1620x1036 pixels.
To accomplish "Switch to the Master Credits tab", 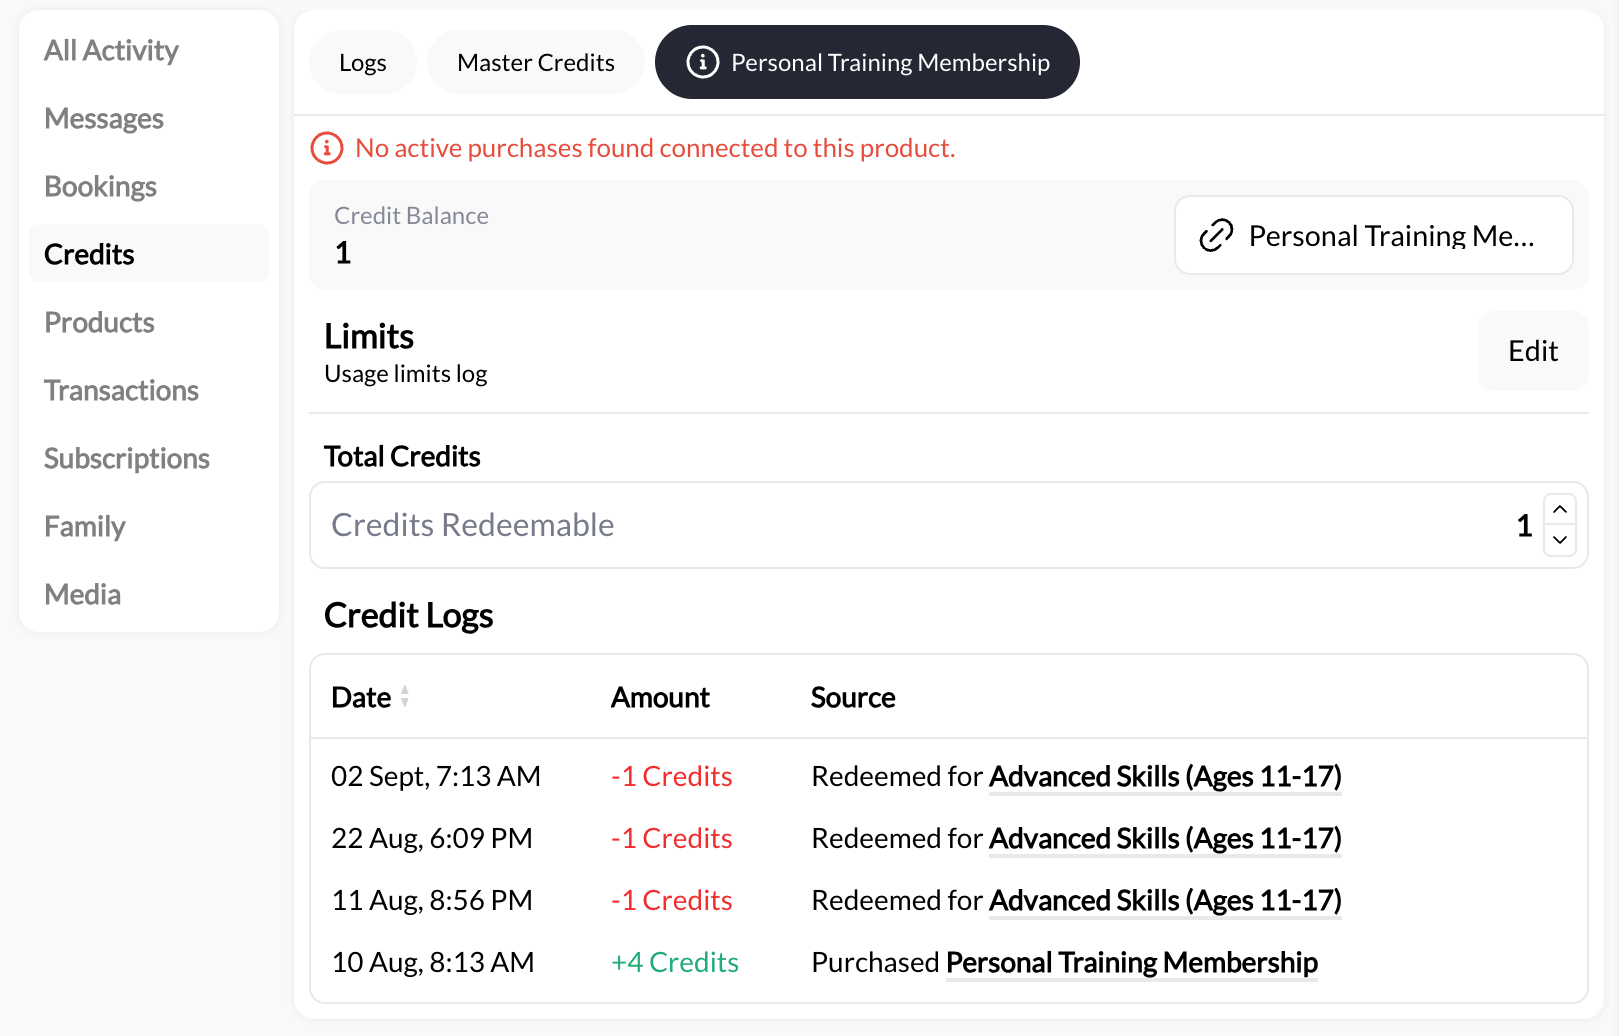I will click(x=535, y=62).
